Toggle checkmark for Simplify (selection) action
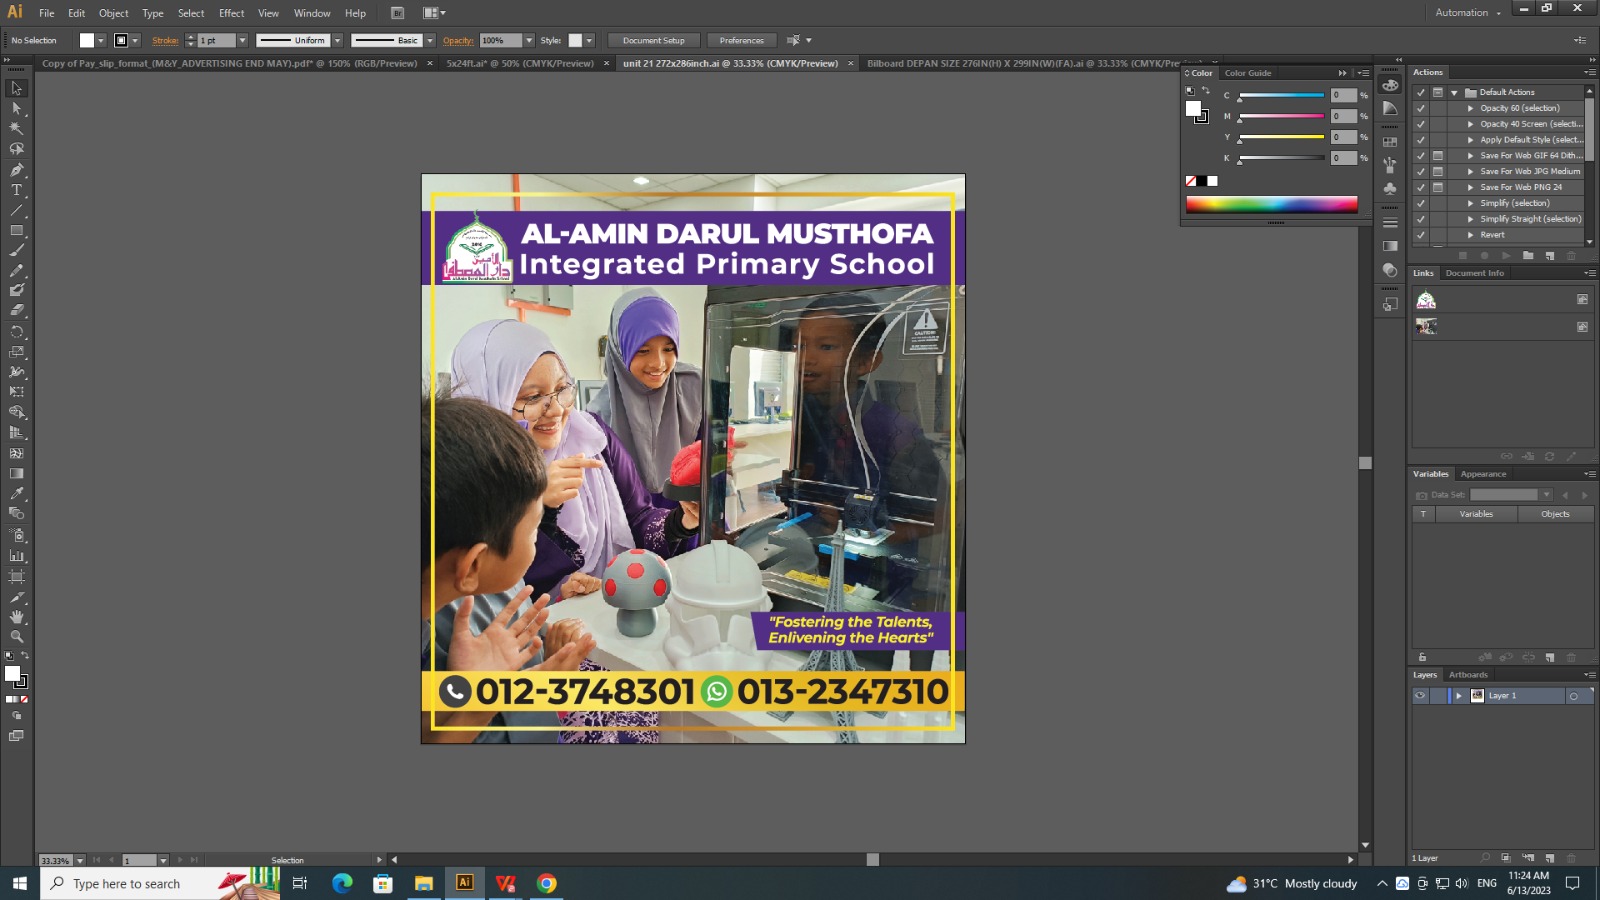Image resolution: width=1600 pixels, height=900 pixels. [1421, 203]
